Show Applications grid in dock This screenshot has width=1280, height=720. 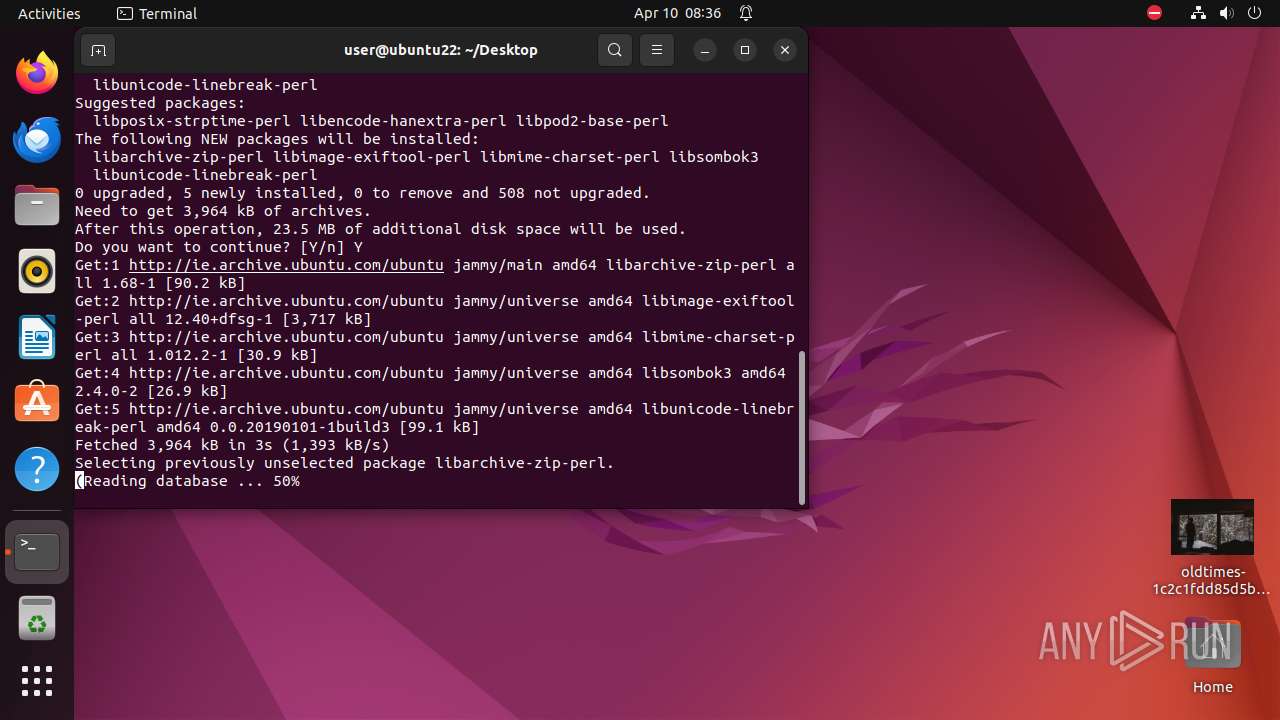tap(37, 681)
